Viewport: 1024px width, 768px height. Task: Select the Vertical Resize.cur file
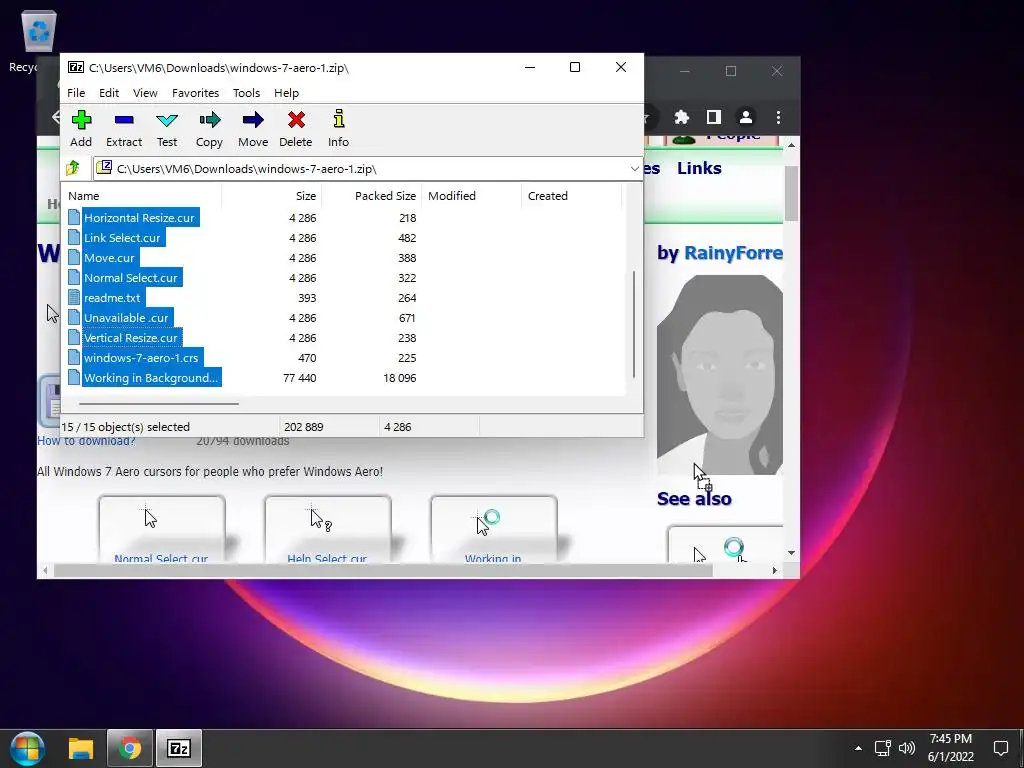(x=131, y=338)
